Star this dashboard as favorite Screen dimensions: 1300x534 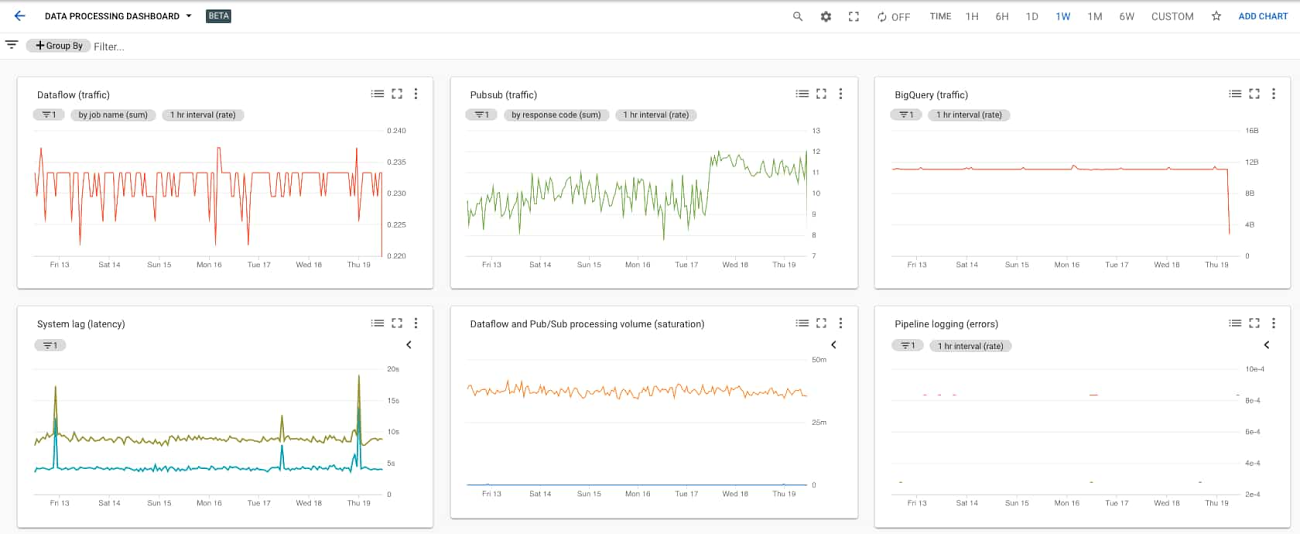(1216, 16)
